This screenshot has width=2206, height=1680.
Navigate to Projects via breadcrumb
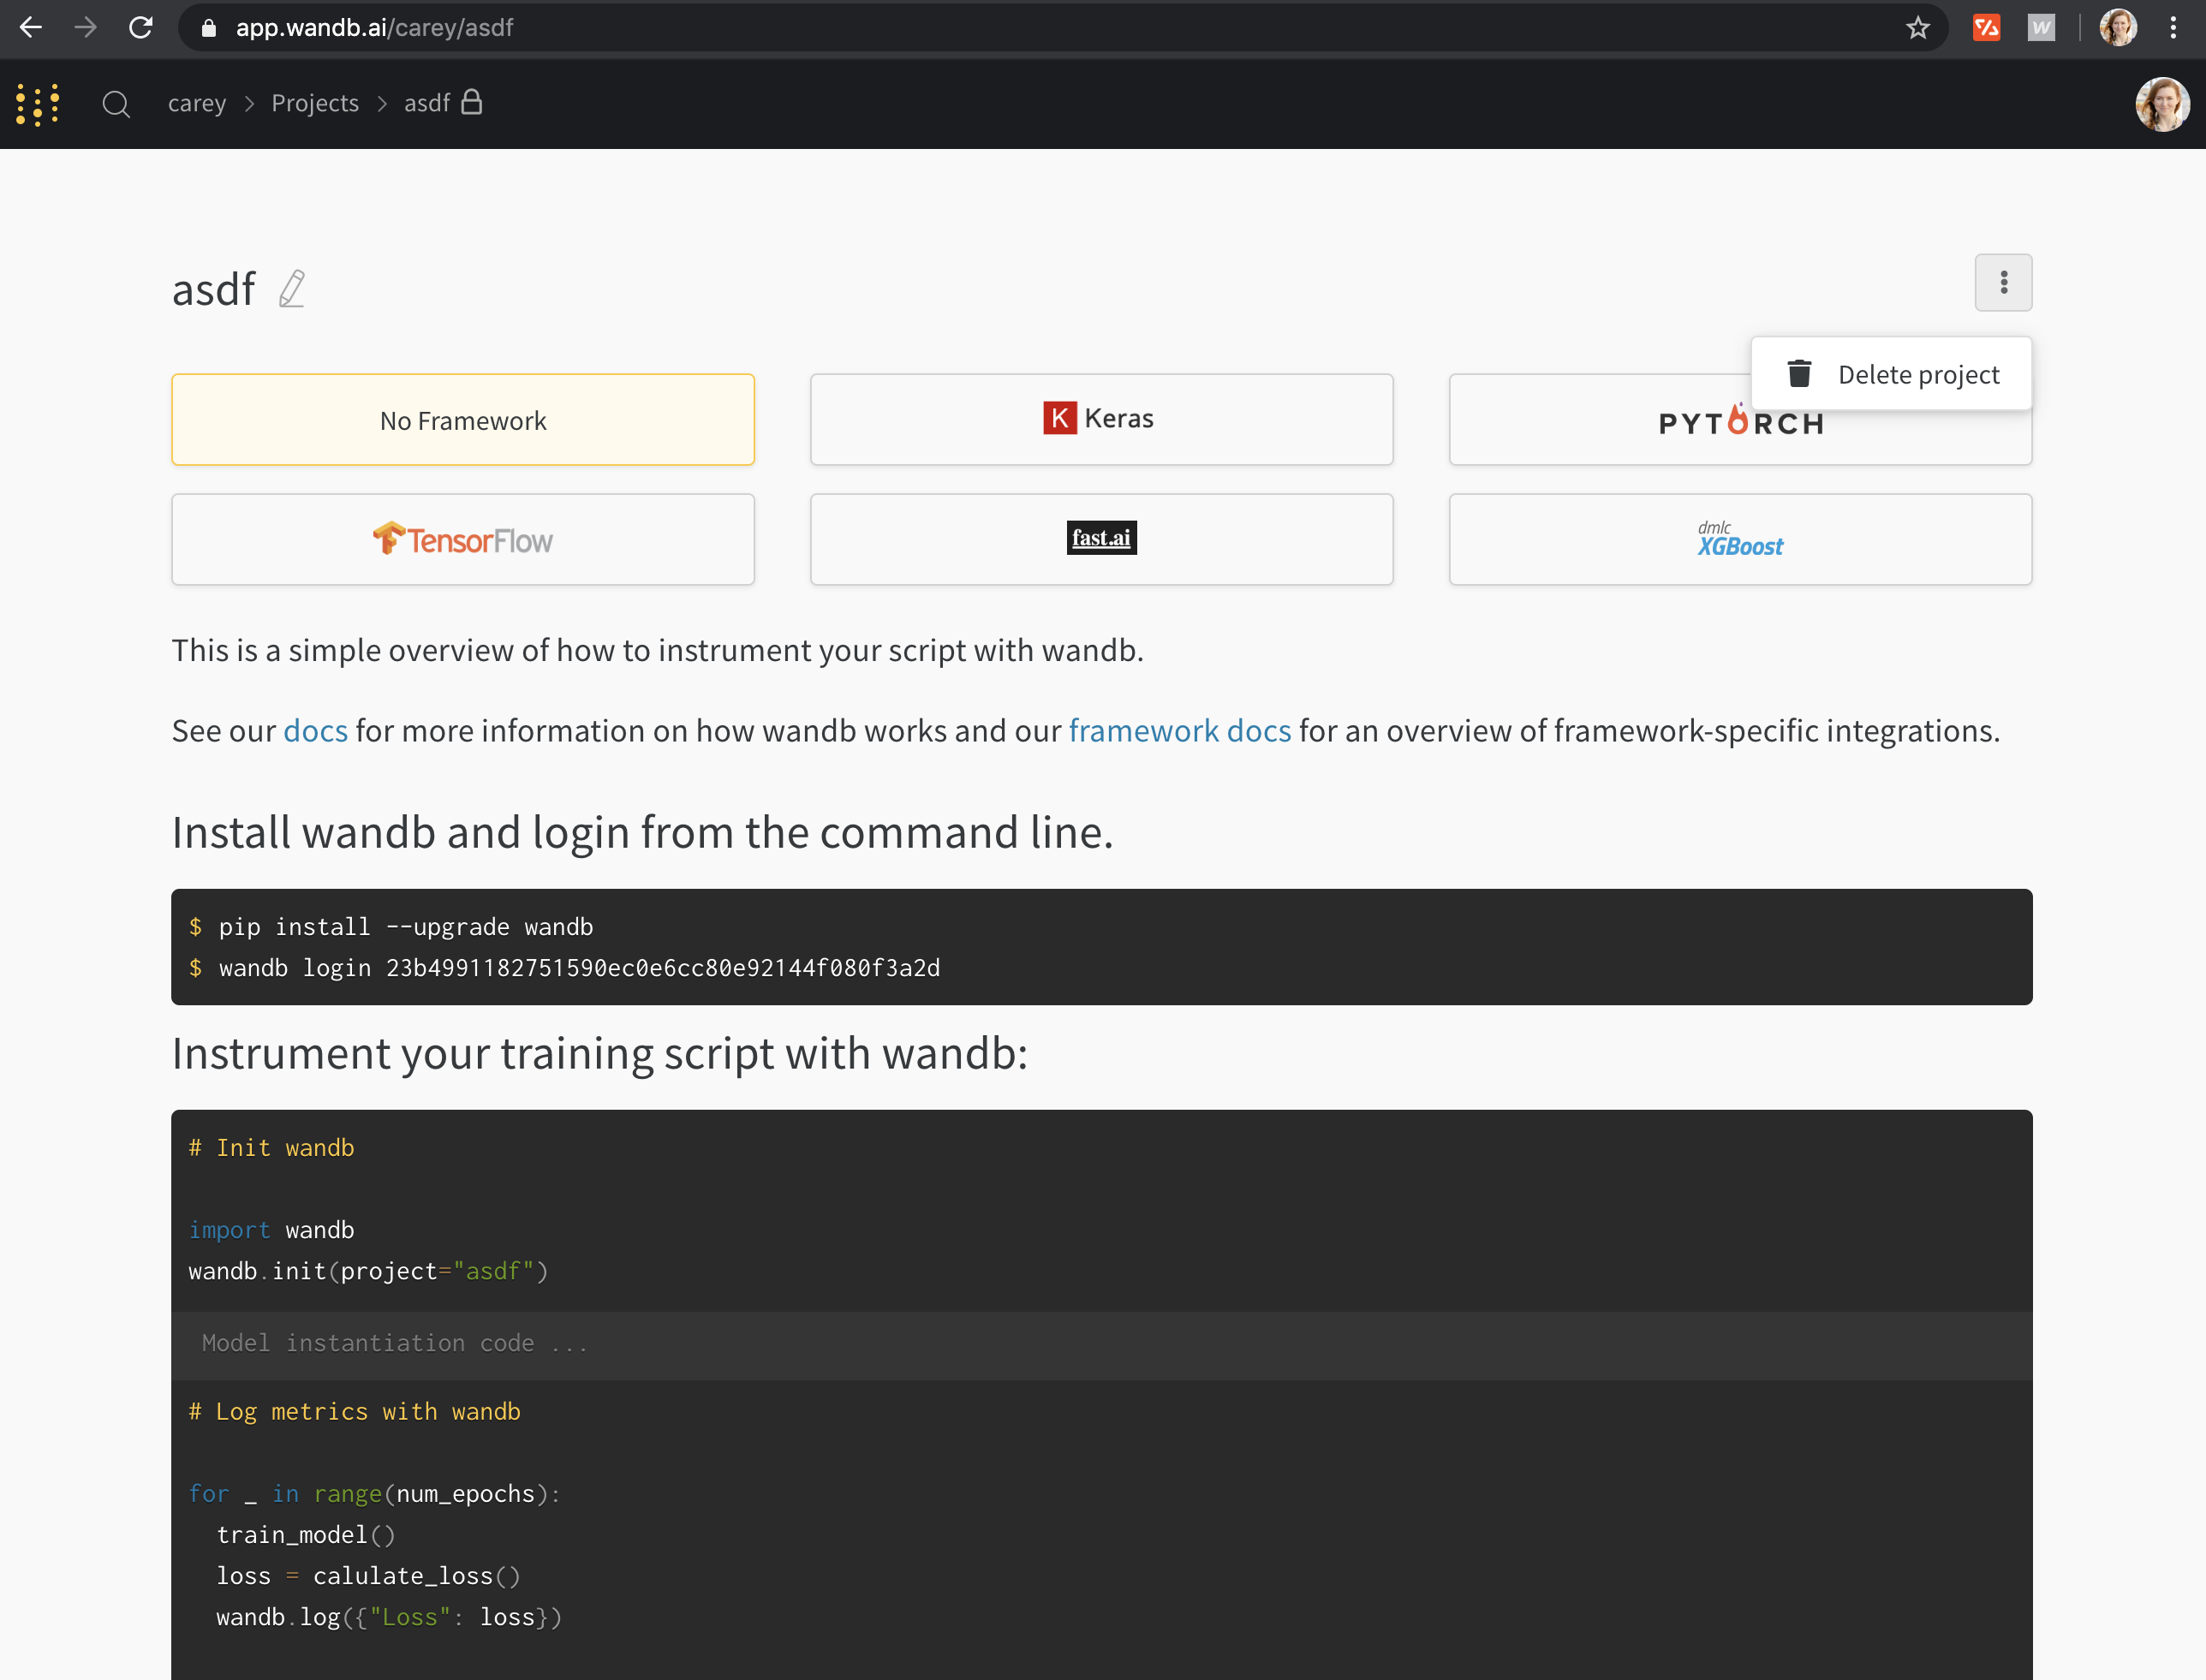click(314, 103)
